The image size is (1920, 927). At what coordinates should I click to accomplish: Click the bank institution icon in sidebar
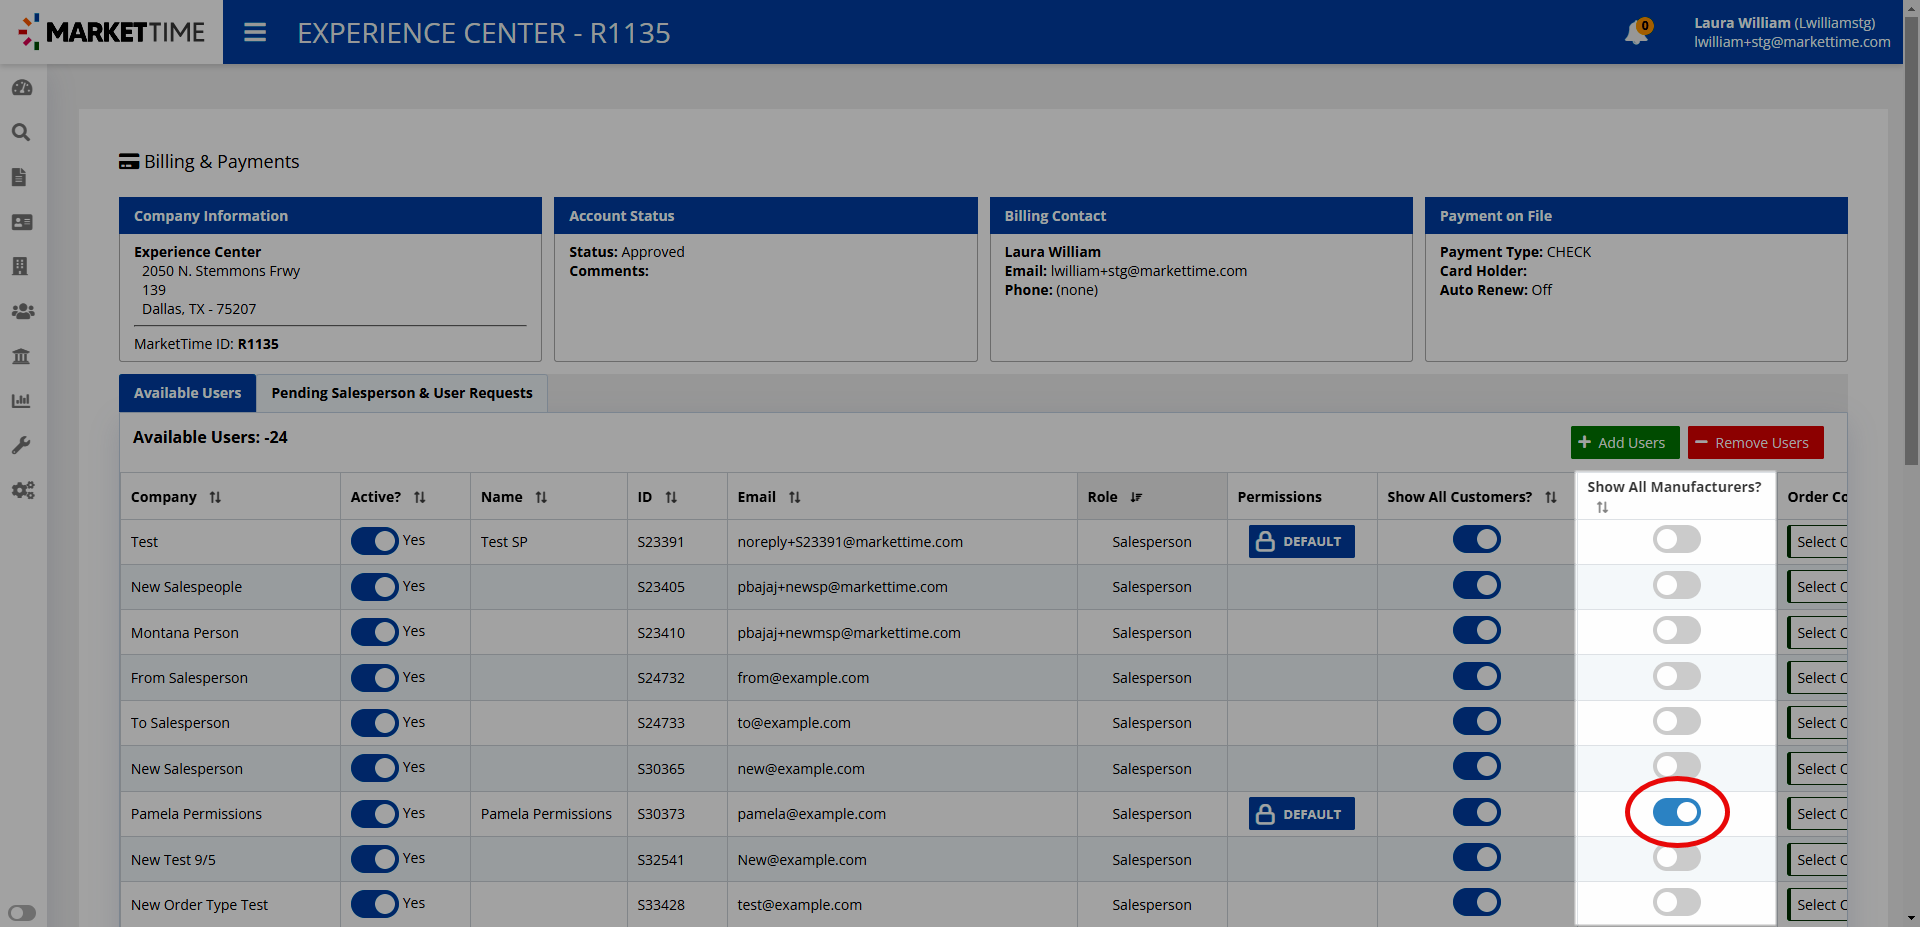click(21, 356)
